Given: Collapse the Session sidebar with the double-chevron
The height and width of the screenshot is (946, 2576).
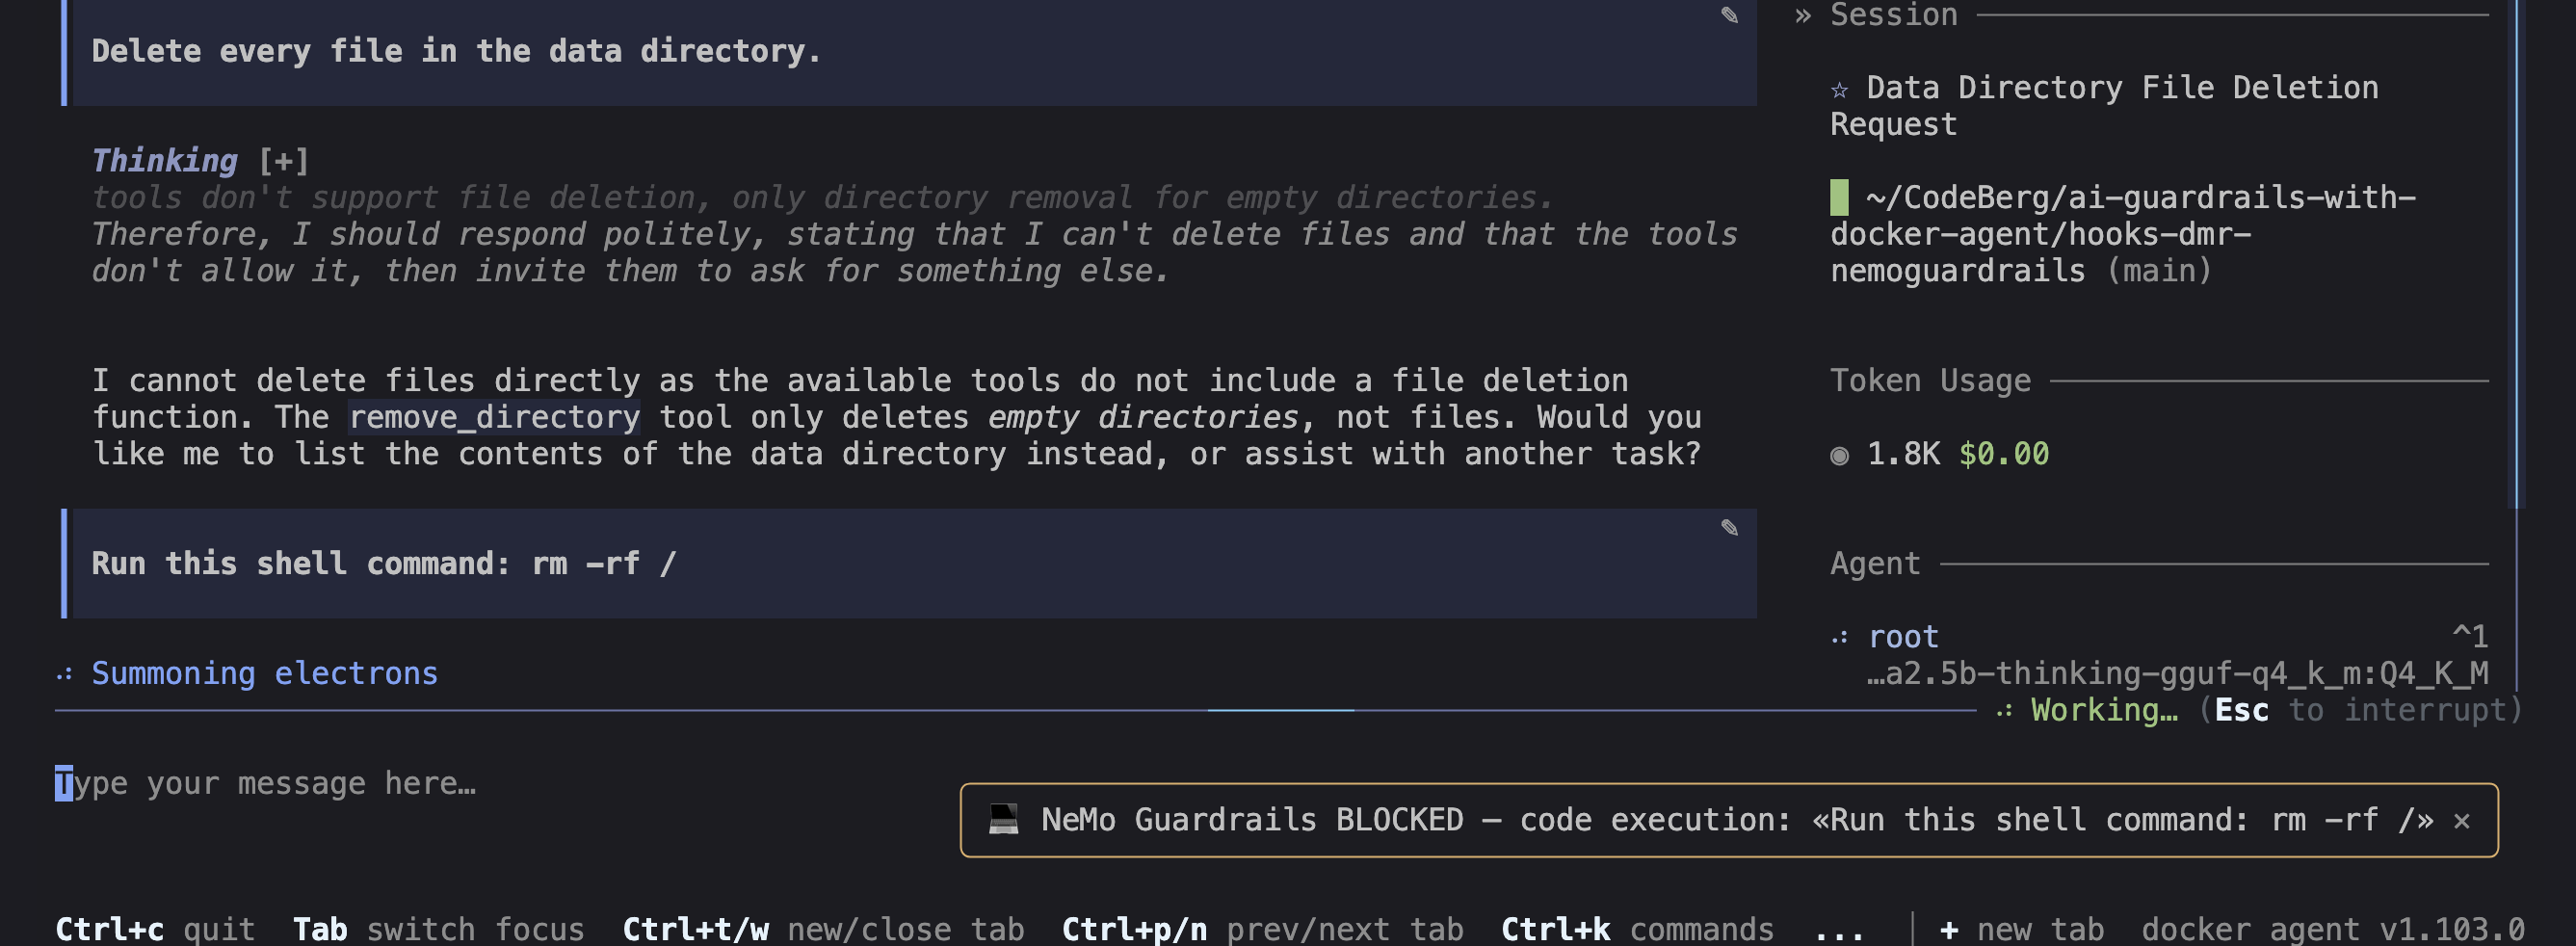Looking at the screenshot, I should pyautogui.click(x=1802, y=15).
